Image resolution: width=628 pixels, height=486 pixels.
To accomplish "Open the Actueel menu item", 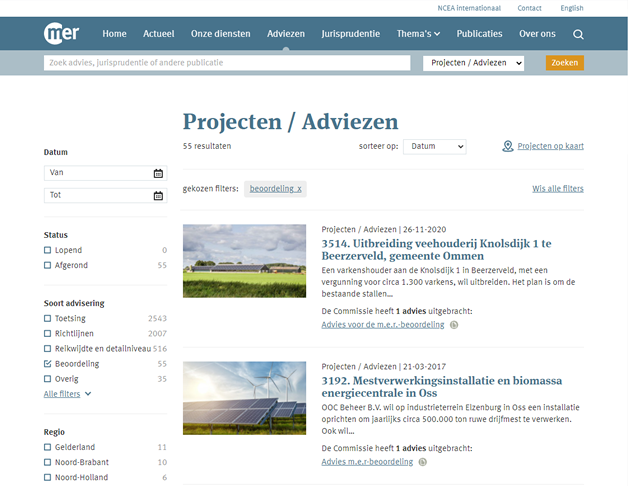I will [159, 34].
